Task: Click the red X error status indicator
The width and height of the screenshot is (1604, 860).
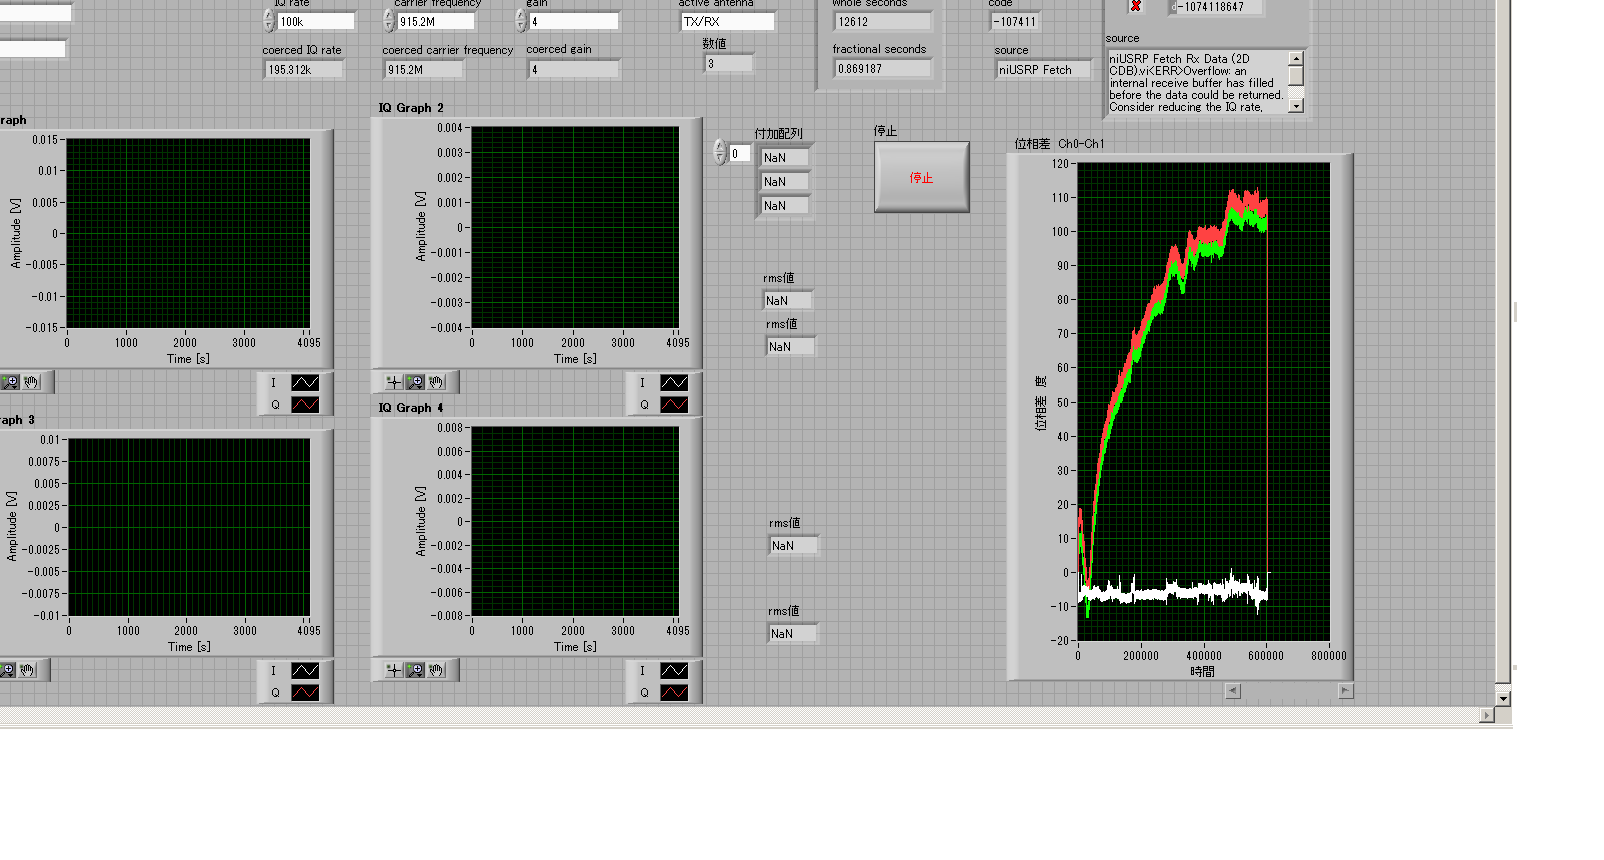Action: [1136, 6]
